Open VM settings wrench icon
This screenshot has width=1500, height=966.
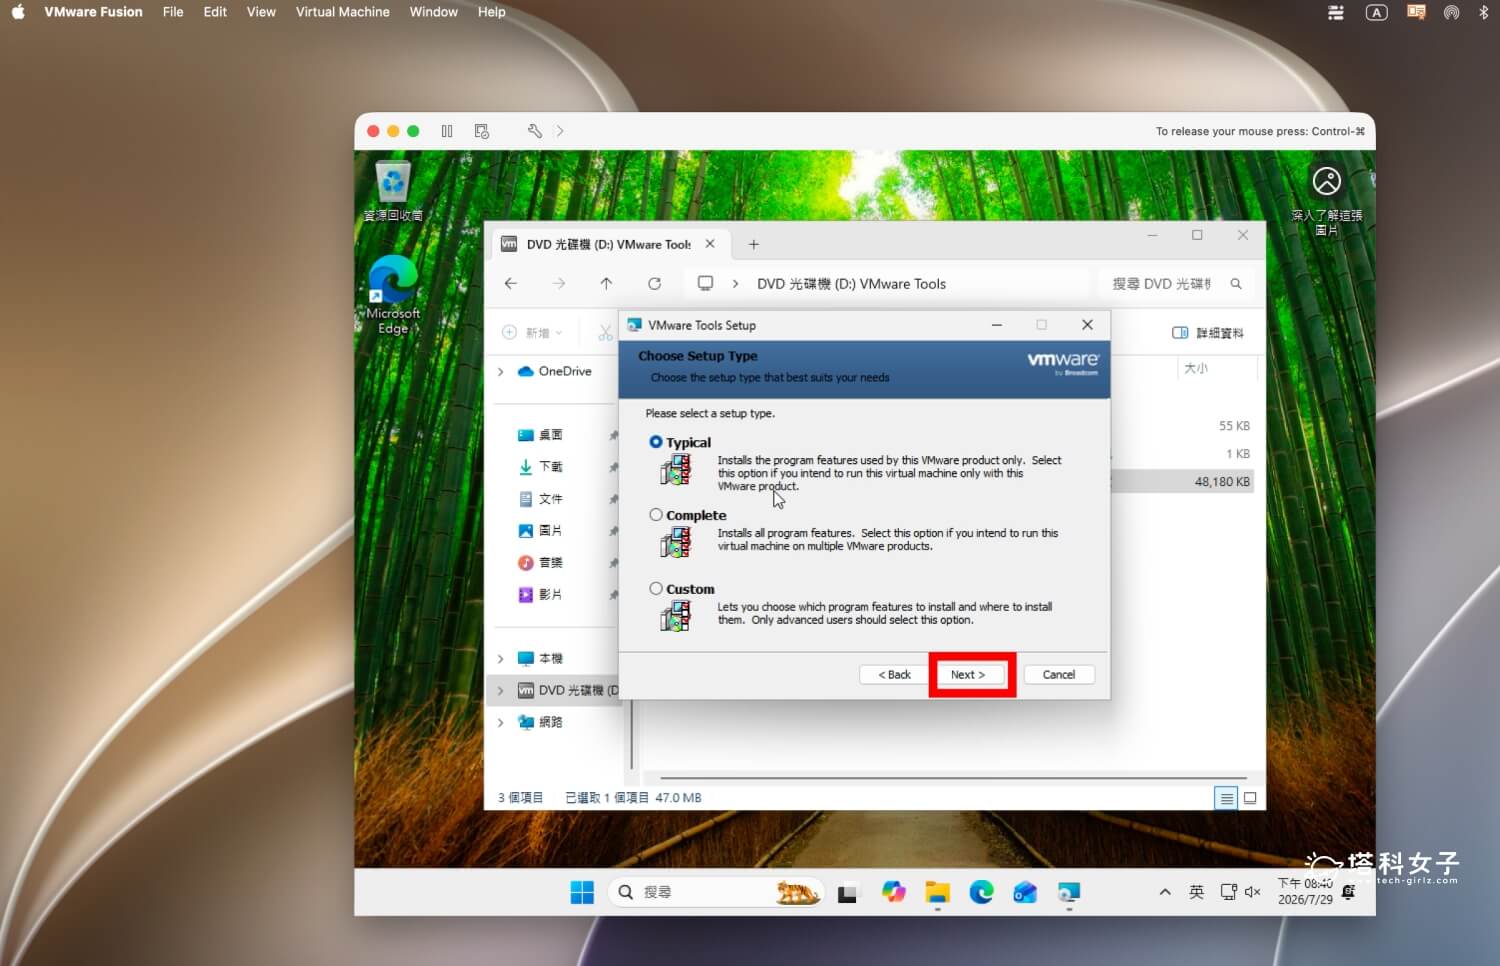tap(535, 131)
